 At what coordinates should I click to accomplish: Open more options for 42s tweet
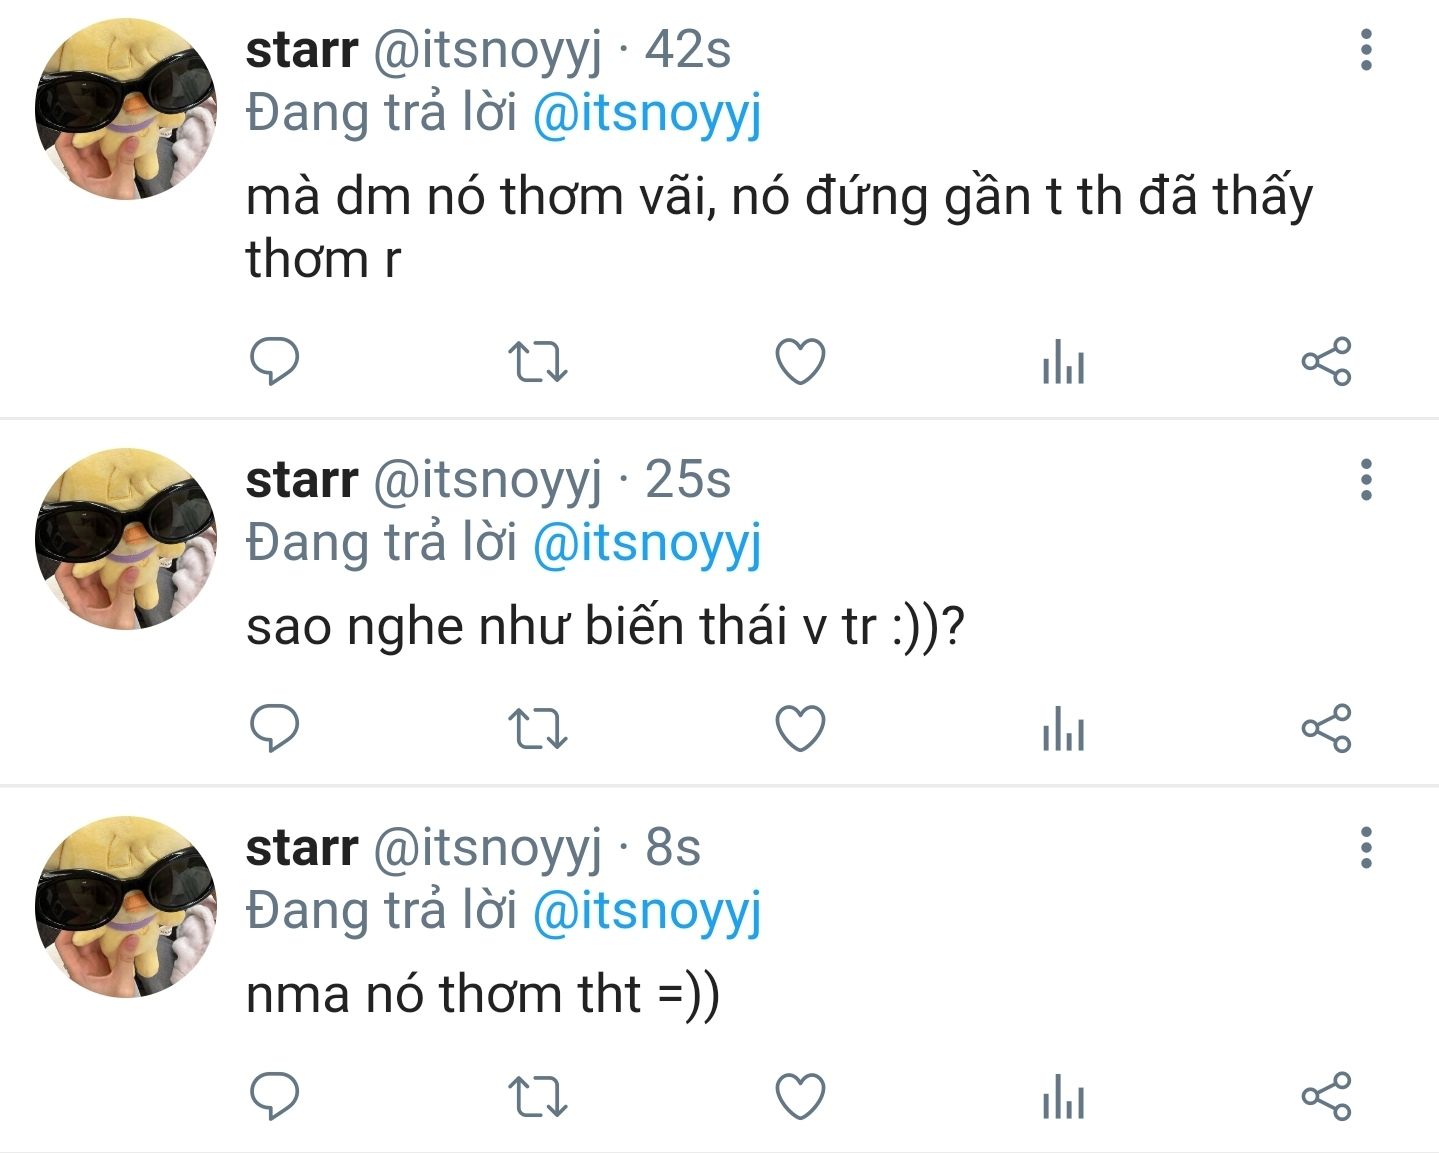(x=1366, y=50)
